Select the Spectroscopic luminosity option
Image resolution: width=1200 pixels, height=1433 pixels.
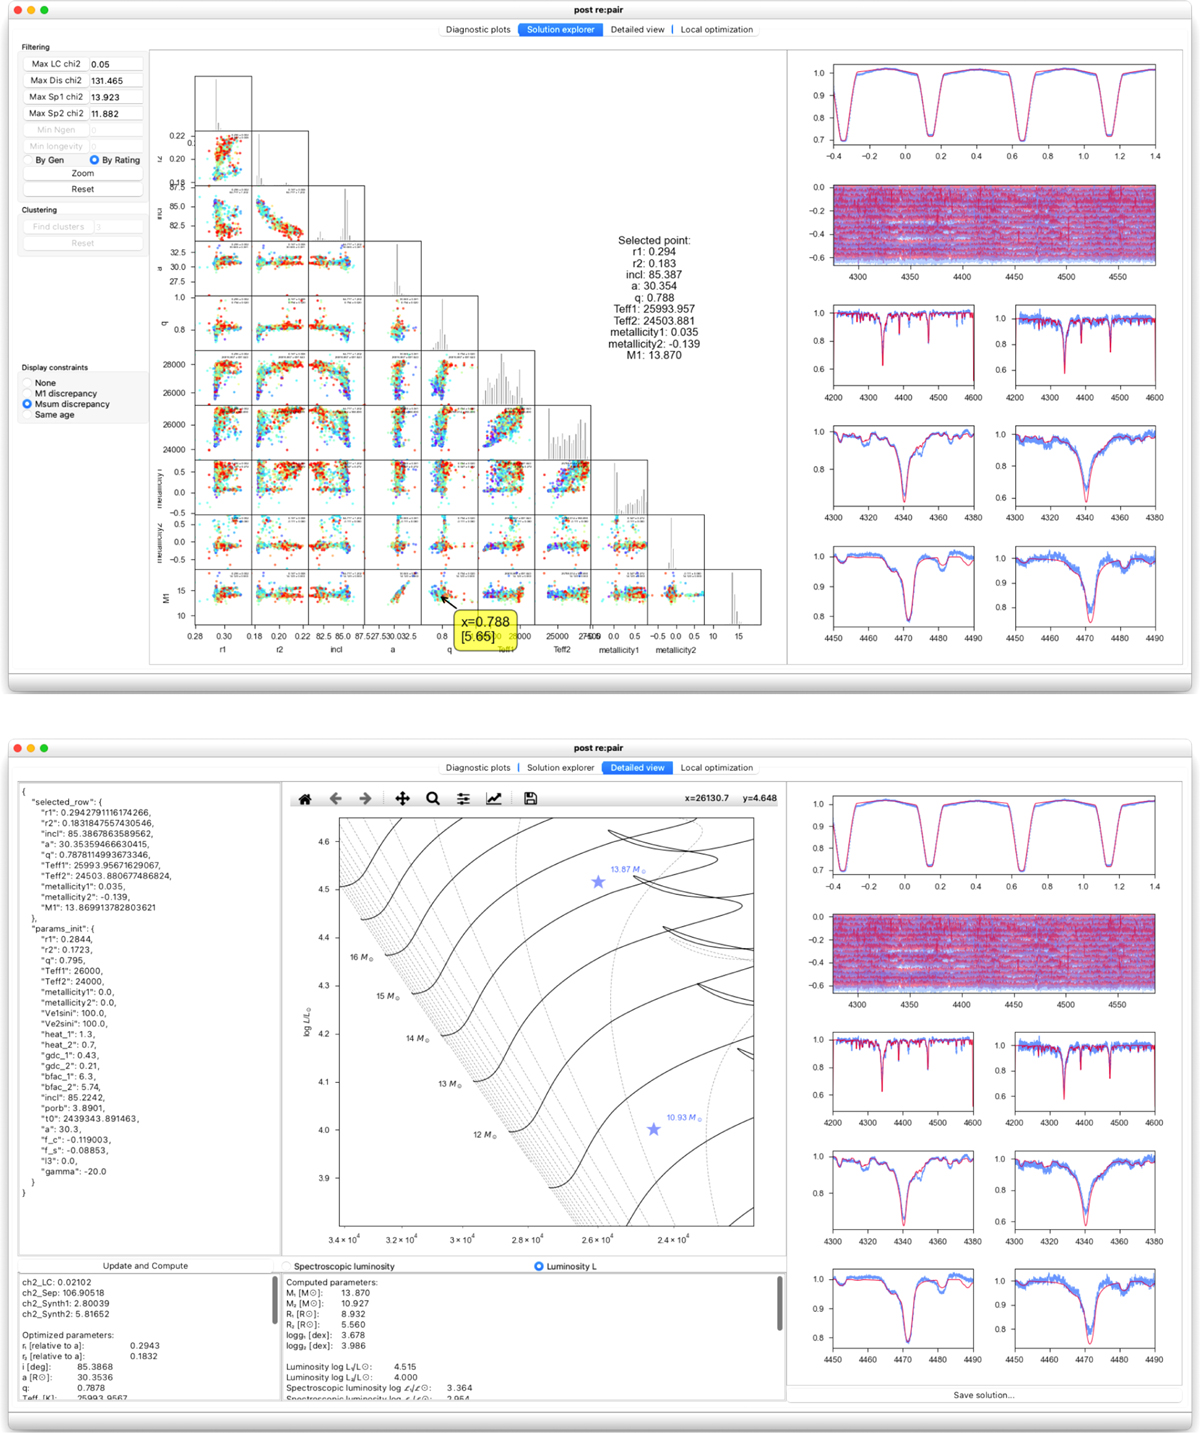click(287, 1267)
